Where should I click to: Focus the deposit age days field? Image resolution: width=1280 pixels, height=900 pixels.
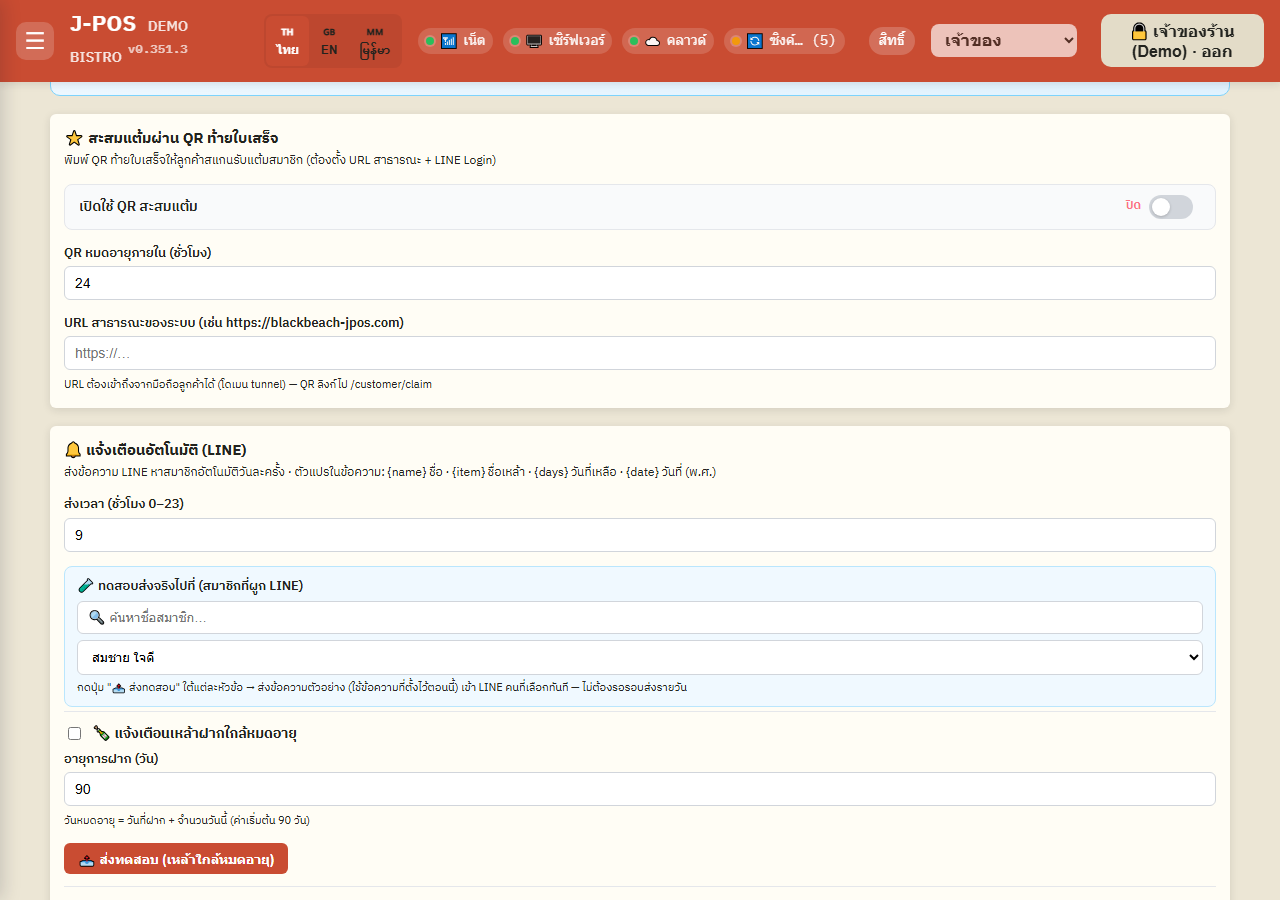[x=640, y=789]
